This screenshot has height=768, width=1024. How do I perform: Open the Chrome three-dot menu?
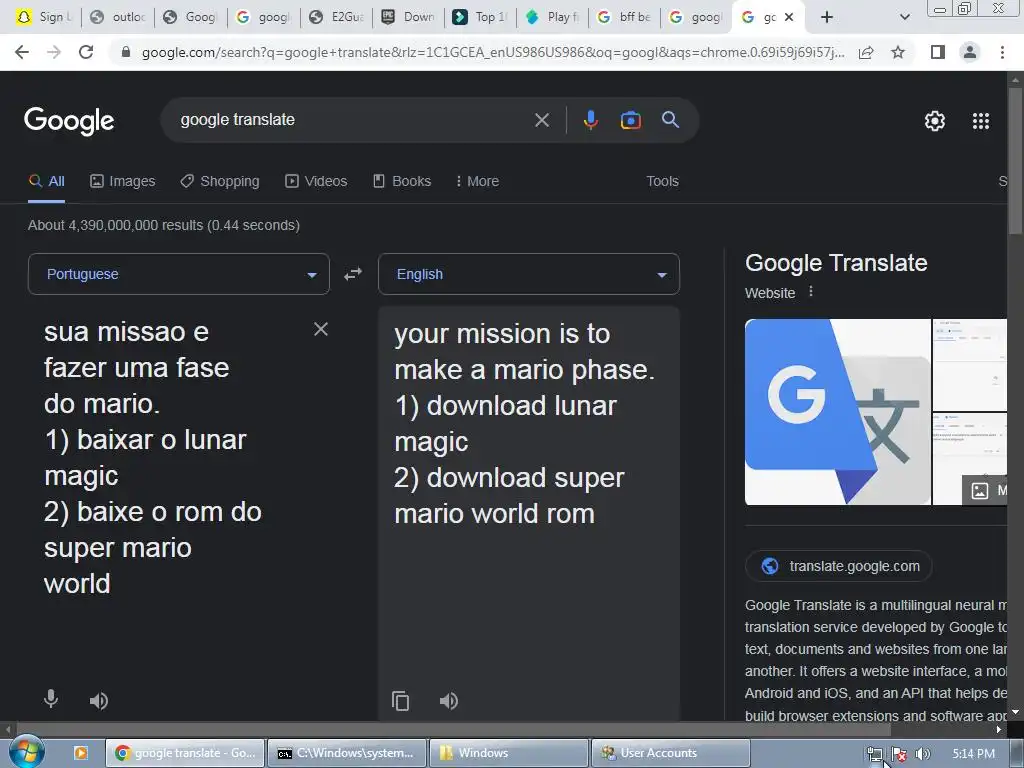tap(1002, 52)
